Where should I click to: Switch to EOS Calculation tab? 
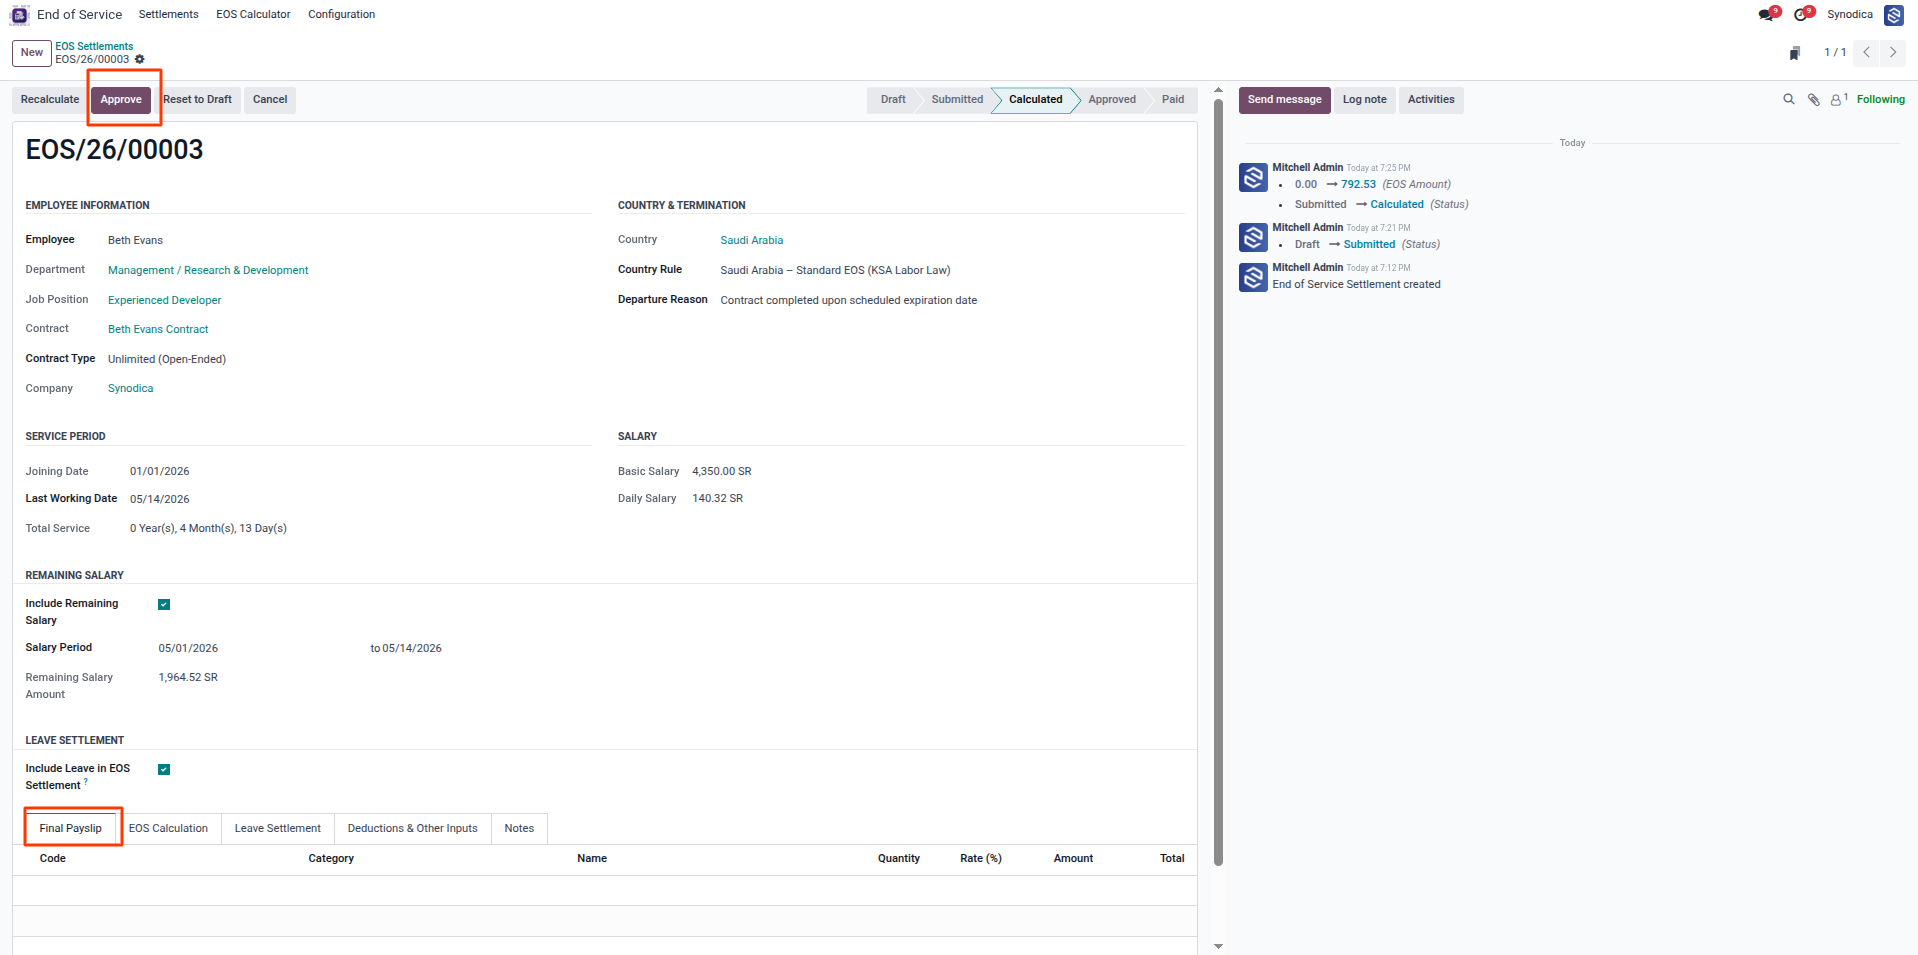coord(168,828)
